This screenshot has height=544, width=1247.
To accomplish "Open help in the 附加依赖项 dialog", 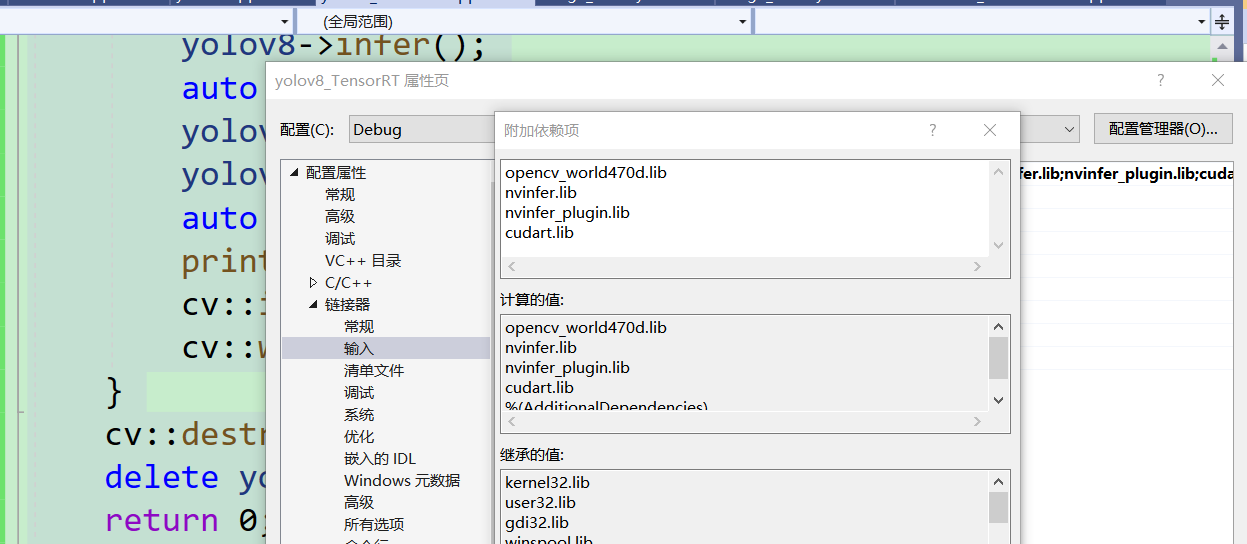I will click(932, 130).
